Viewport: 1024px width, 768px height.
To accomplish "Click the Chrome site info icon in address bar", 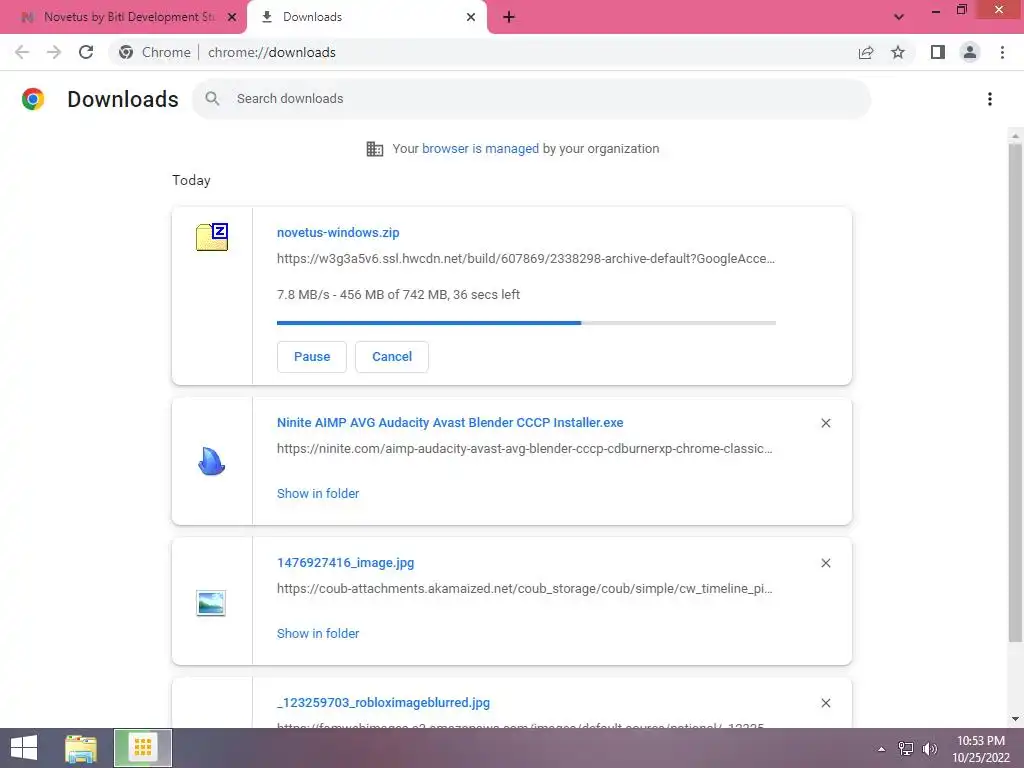I will [x=126, y=52].
